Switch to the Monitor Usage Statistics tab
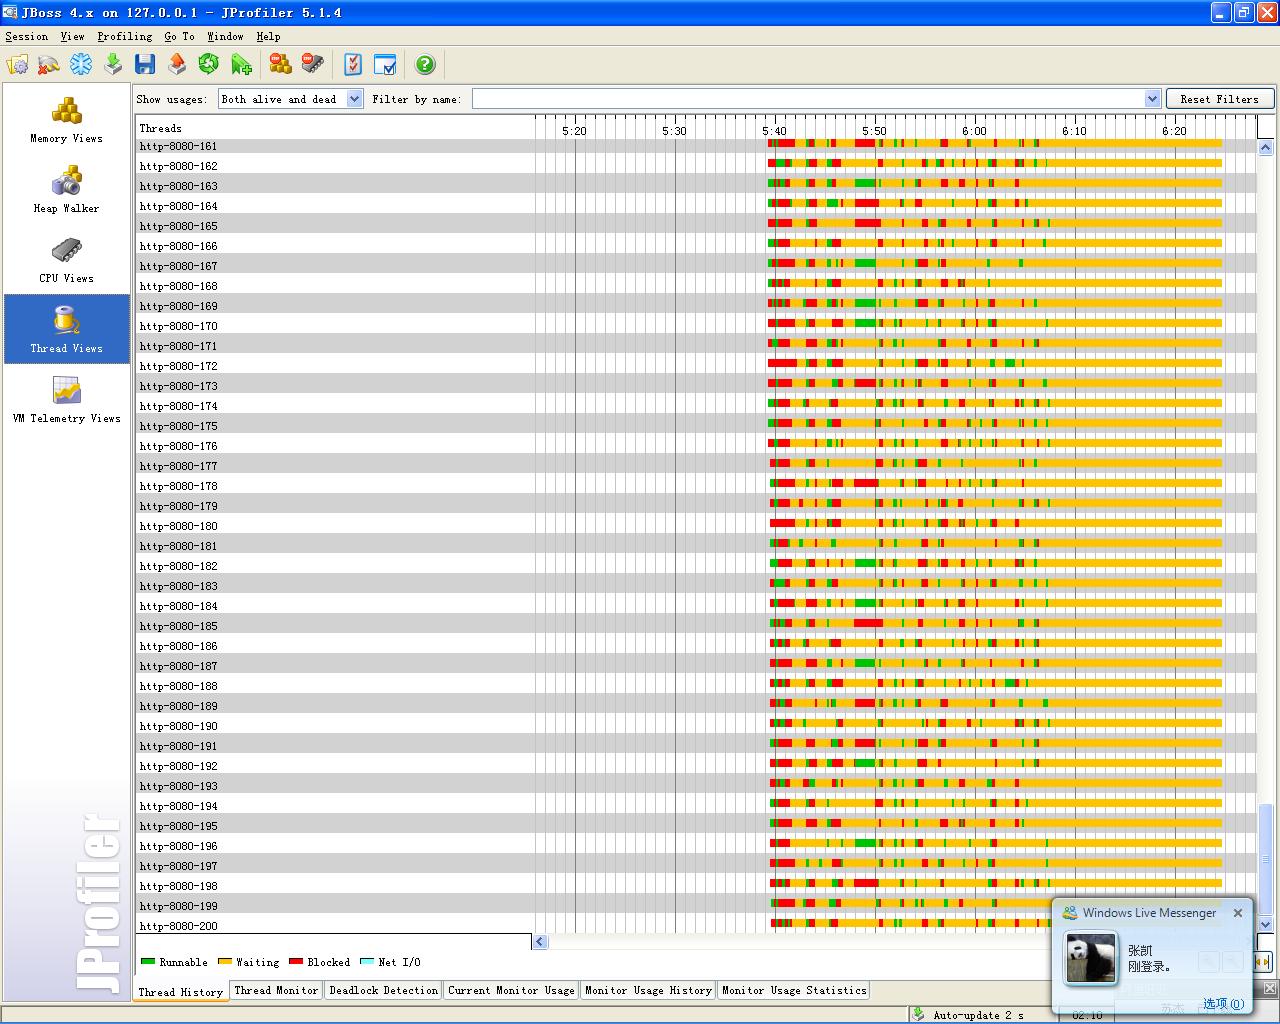 (x=794, y=990)
